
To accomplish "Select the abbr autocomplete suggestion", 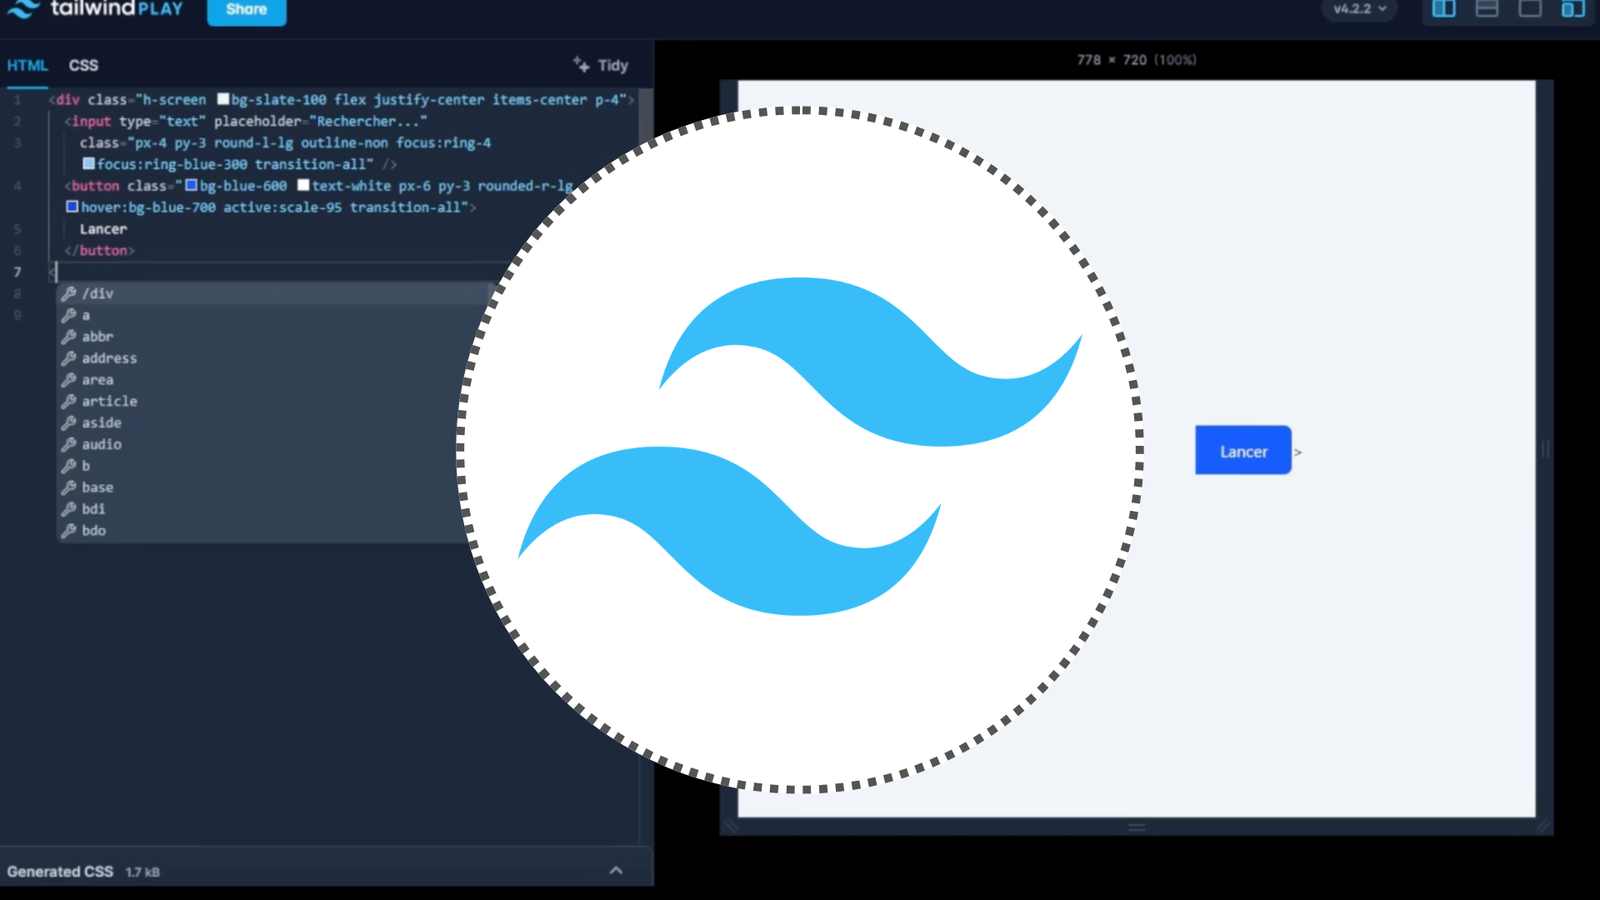I will coord(272,336).
